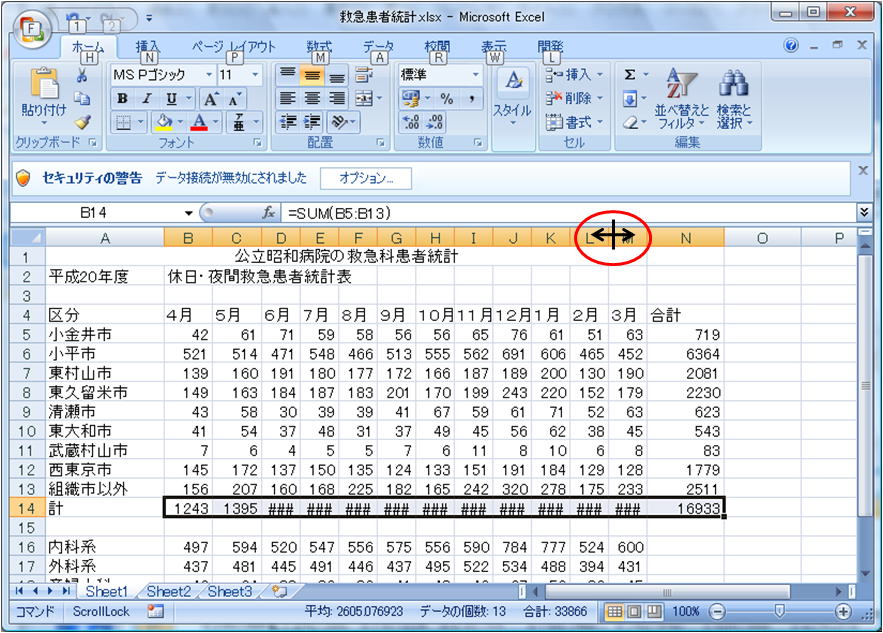This screenshot has height=633, width=883.
Task: Click the insert new worksheet tab icon
Action: (x=279, y=591)
